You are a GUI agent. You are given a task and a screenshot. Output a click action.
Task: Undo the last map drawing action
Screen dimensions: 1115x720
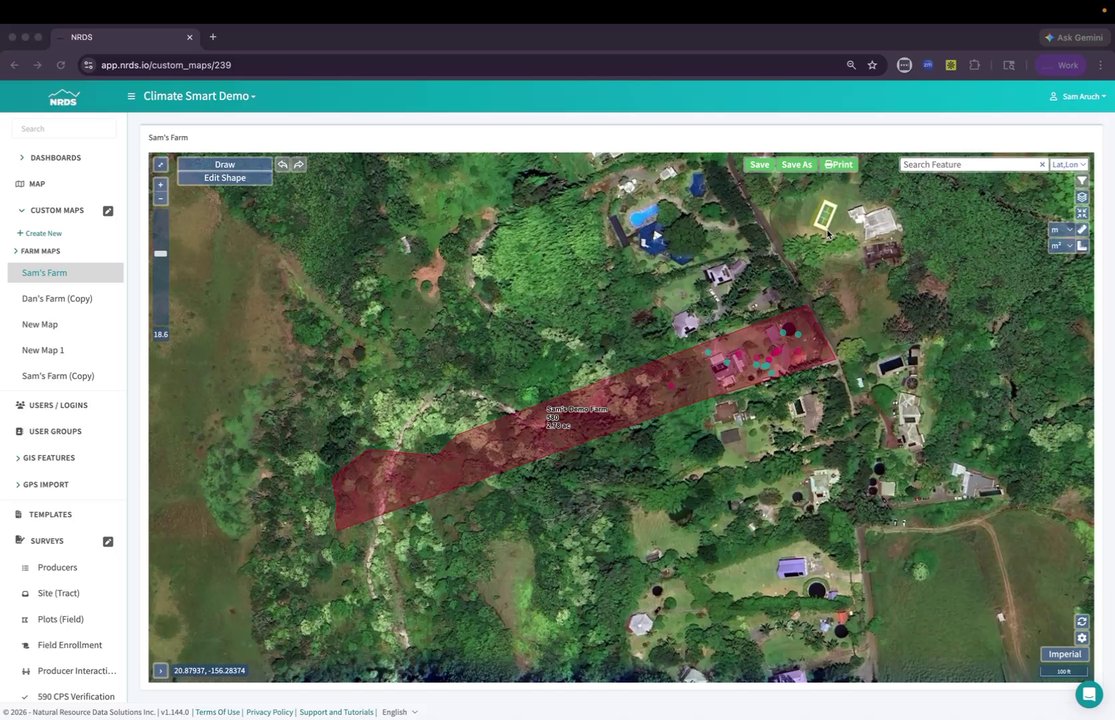point(283,164)
